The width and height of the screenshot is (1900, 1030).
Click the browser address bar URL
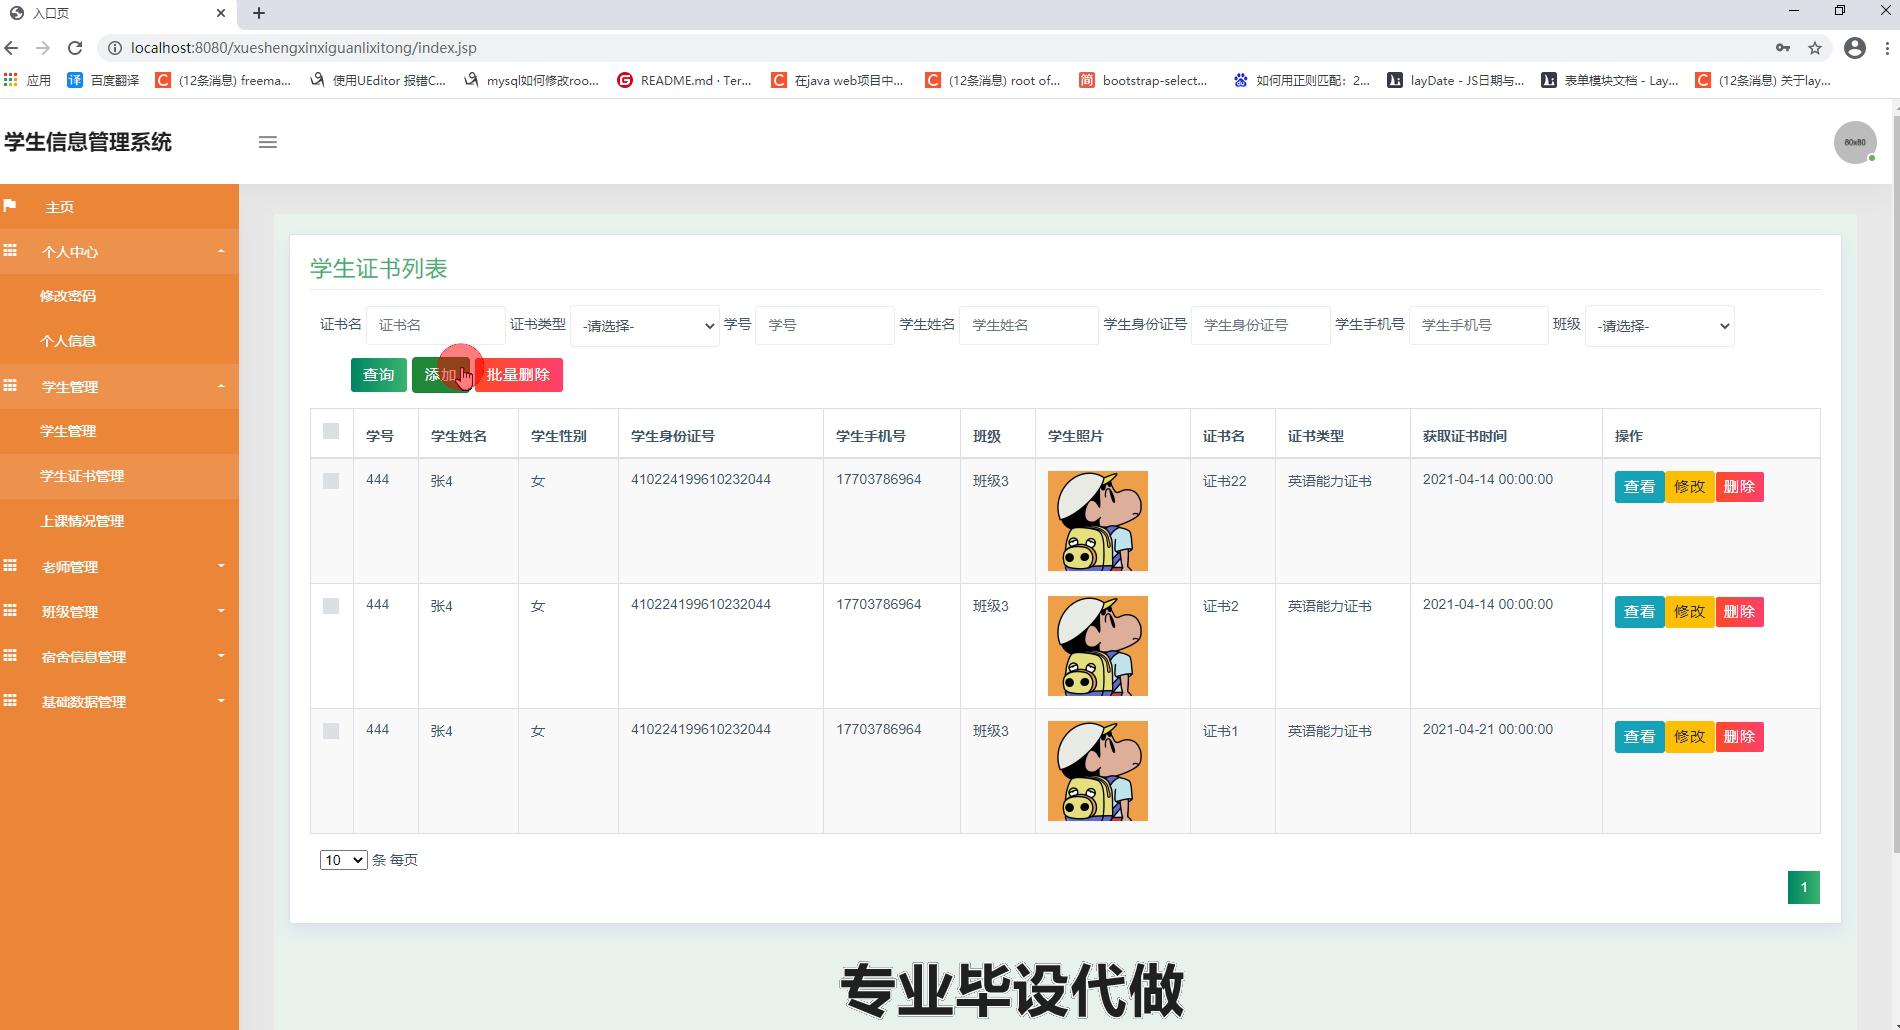304,48
